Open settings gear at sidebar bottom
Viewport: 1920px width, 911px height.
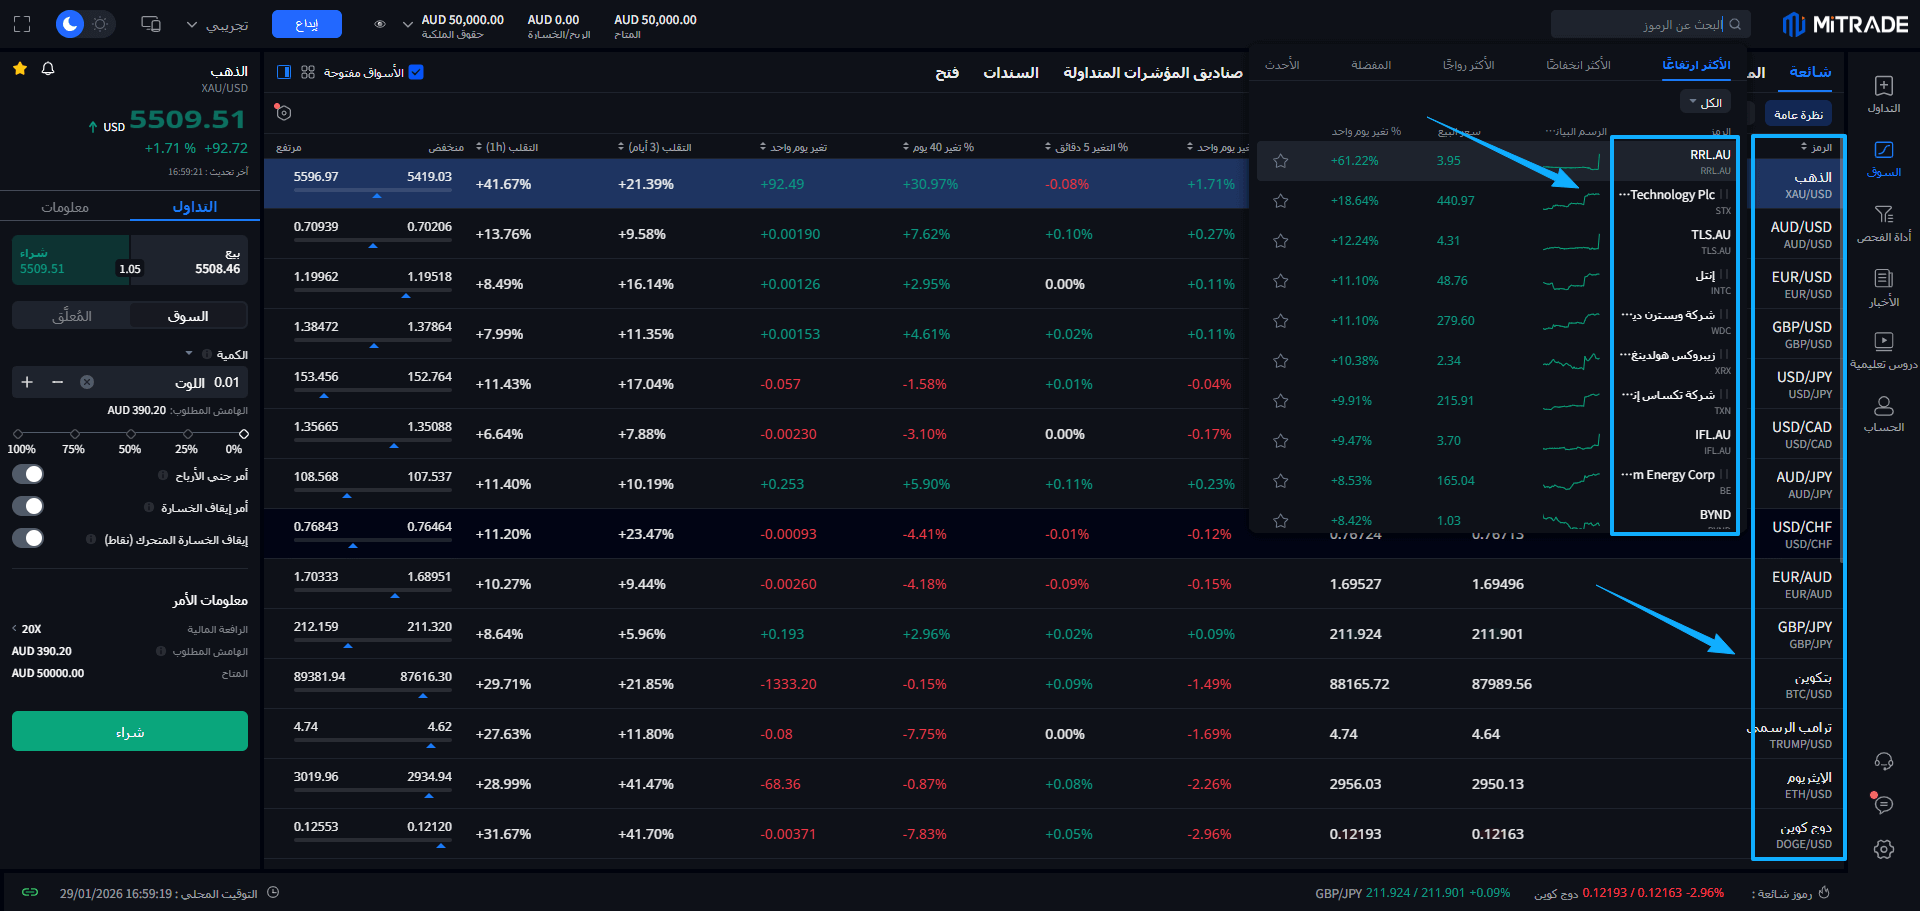1883,849
